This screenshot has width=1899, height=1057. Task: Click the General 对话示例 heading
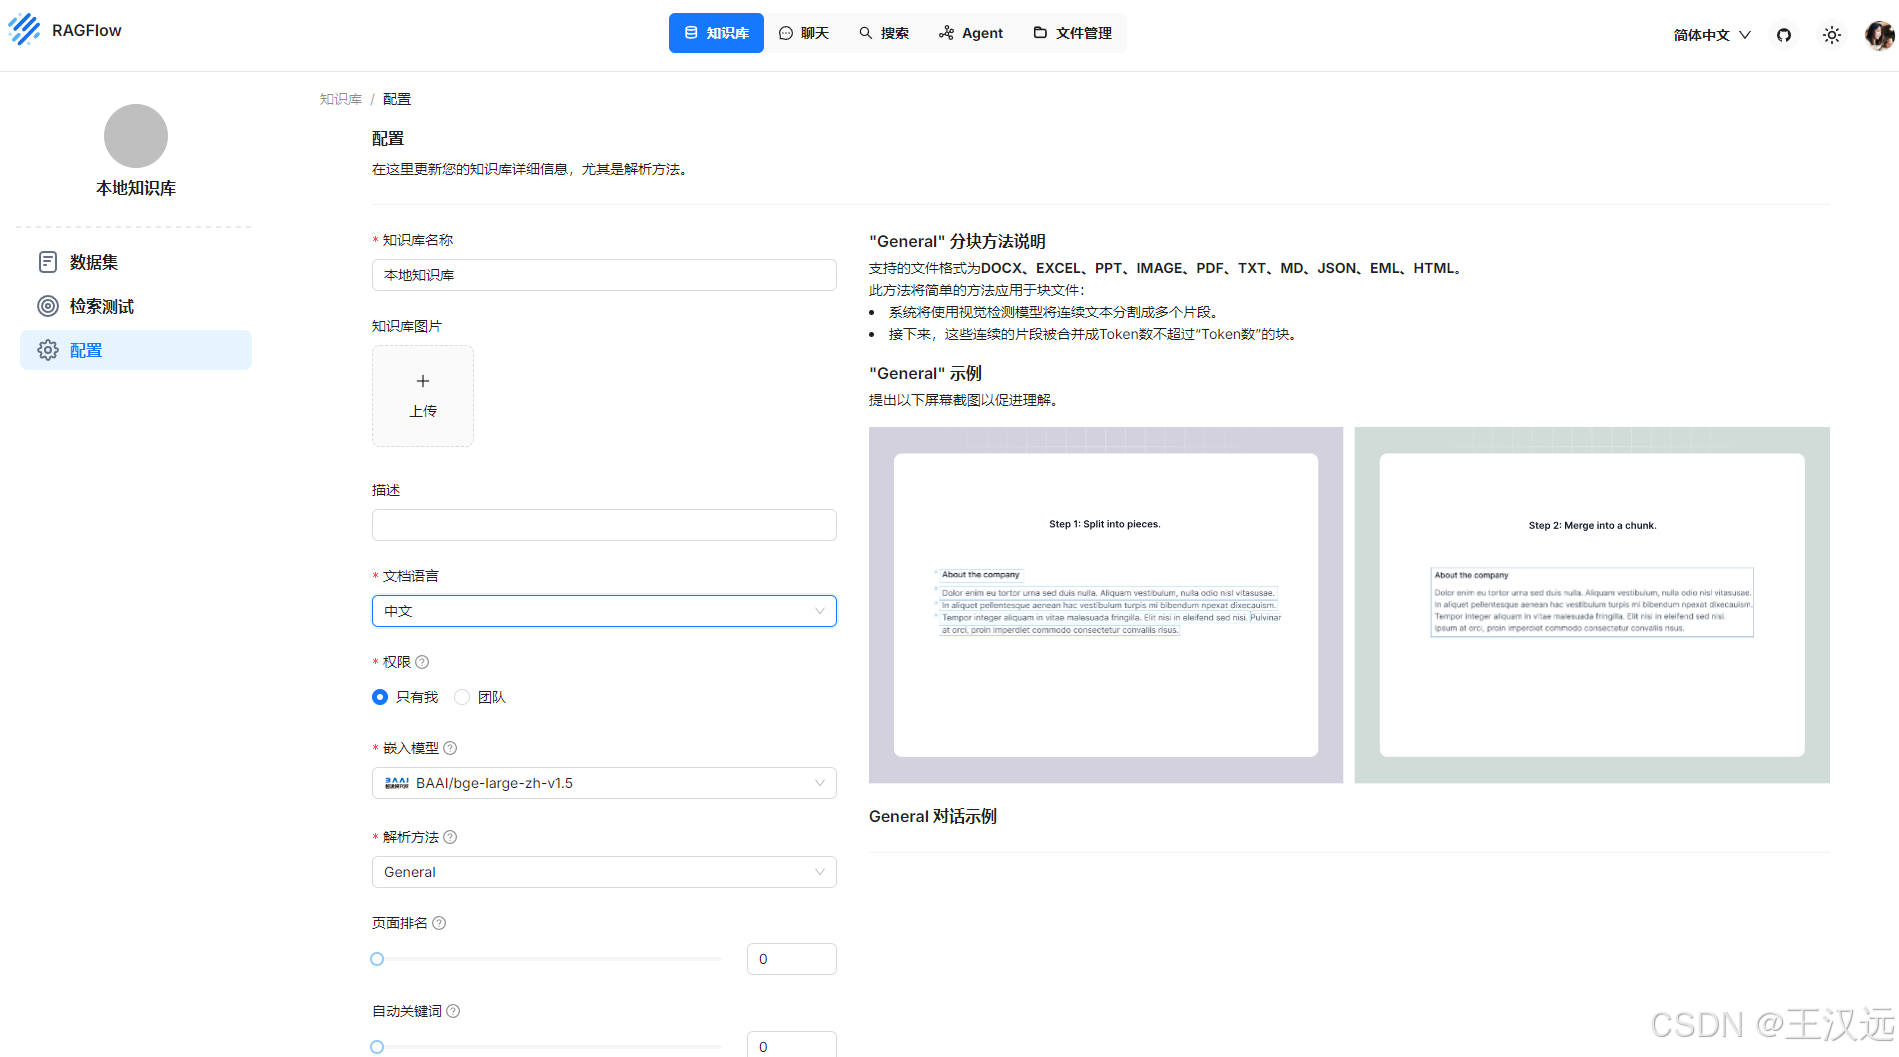click(x=933, y=816)
